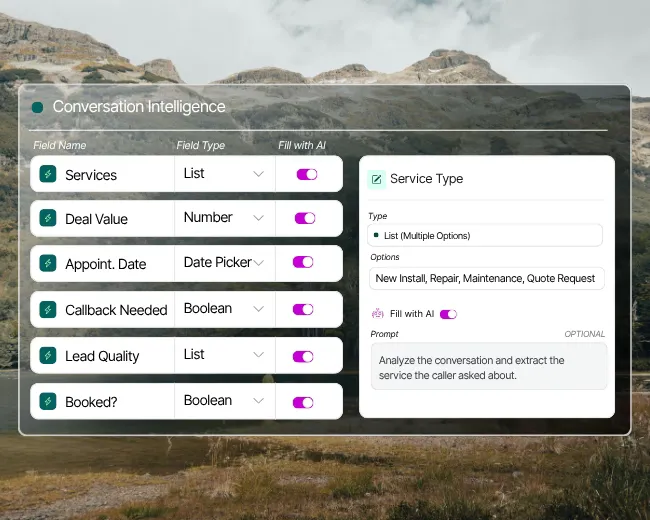Select the Deal Value field name
This screenshot has width=650, height=520.
(x=96, y=219)
